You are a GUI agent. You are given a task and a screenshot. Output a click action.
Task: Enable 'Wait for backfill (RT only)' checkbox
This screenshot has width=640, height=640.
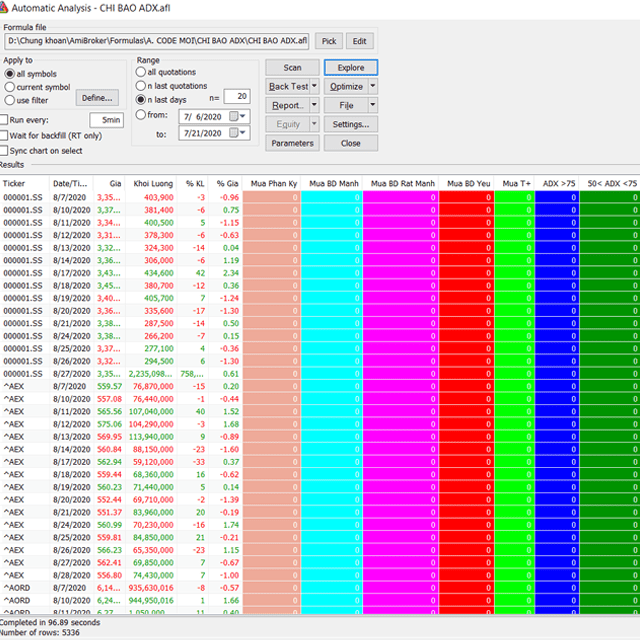click(x=4, y=135)
